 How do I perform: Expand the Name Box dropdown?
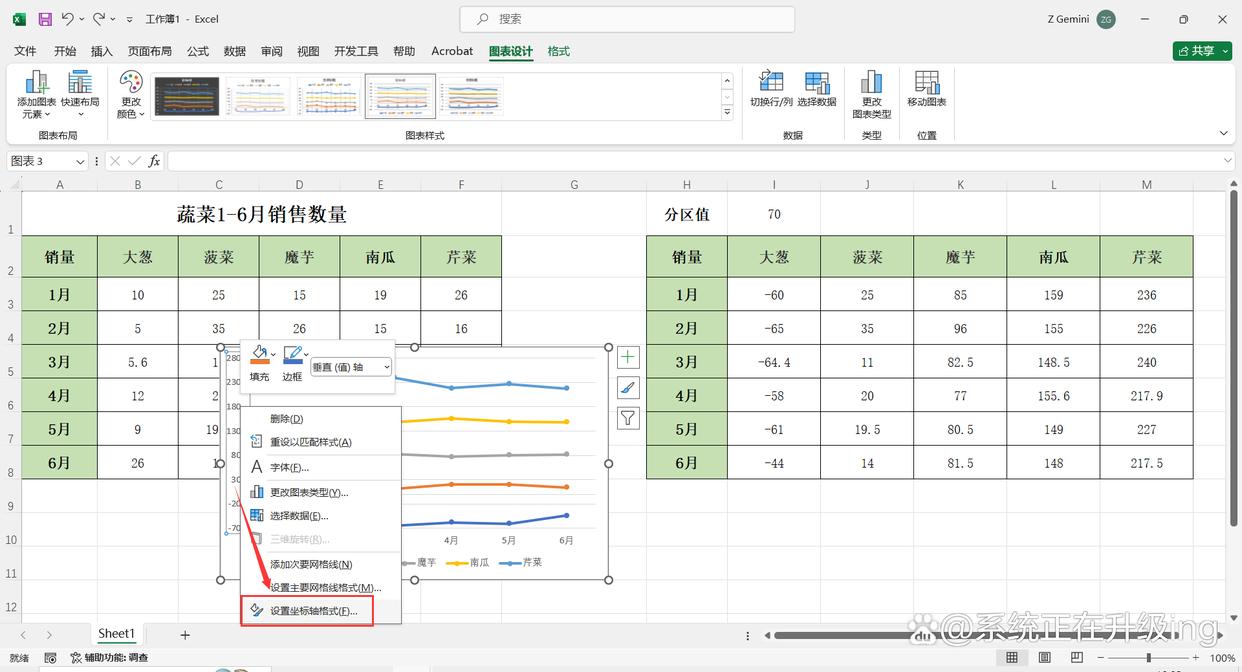tap(81, 161)
